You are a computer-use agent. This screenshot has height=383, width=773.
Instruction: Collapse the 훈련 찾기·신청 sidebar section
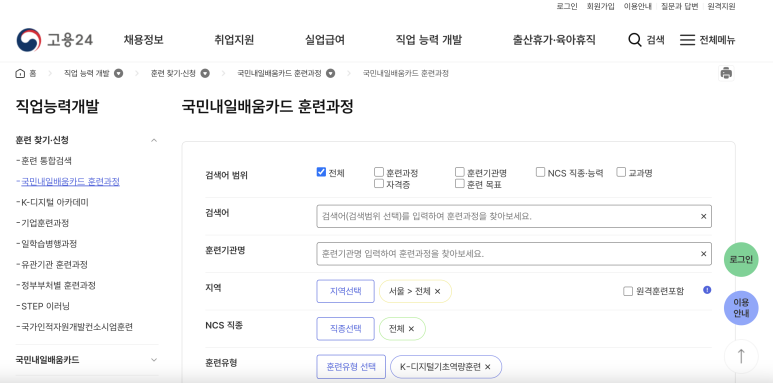point(154,140)
